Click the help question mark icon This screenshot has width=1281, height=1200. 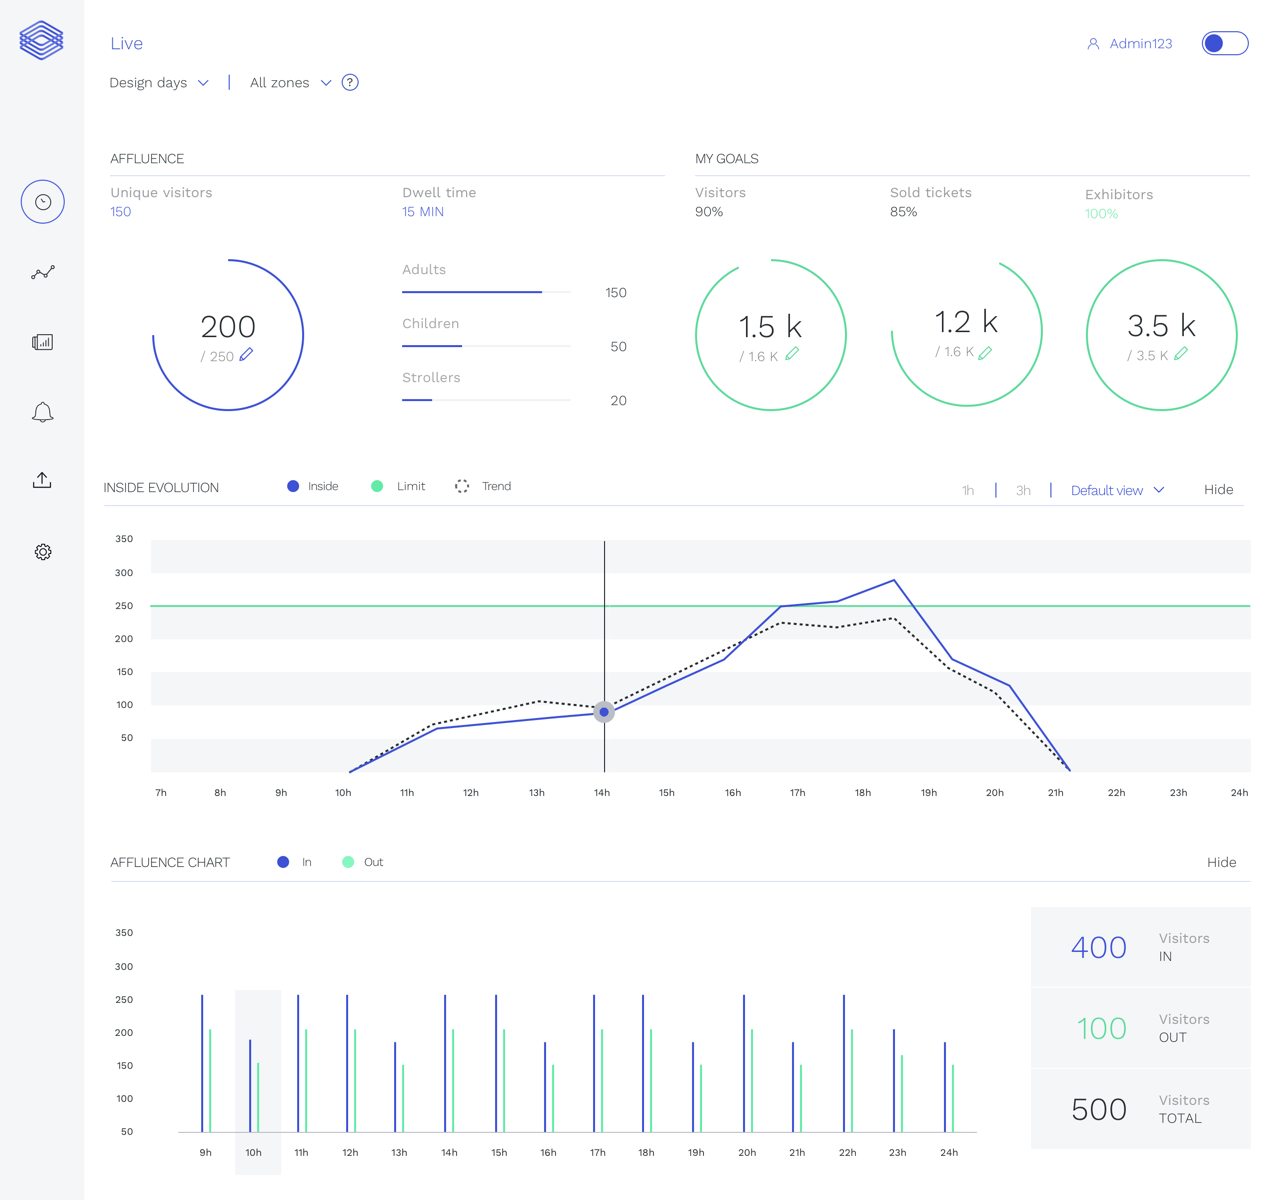[x=350, y=83]
